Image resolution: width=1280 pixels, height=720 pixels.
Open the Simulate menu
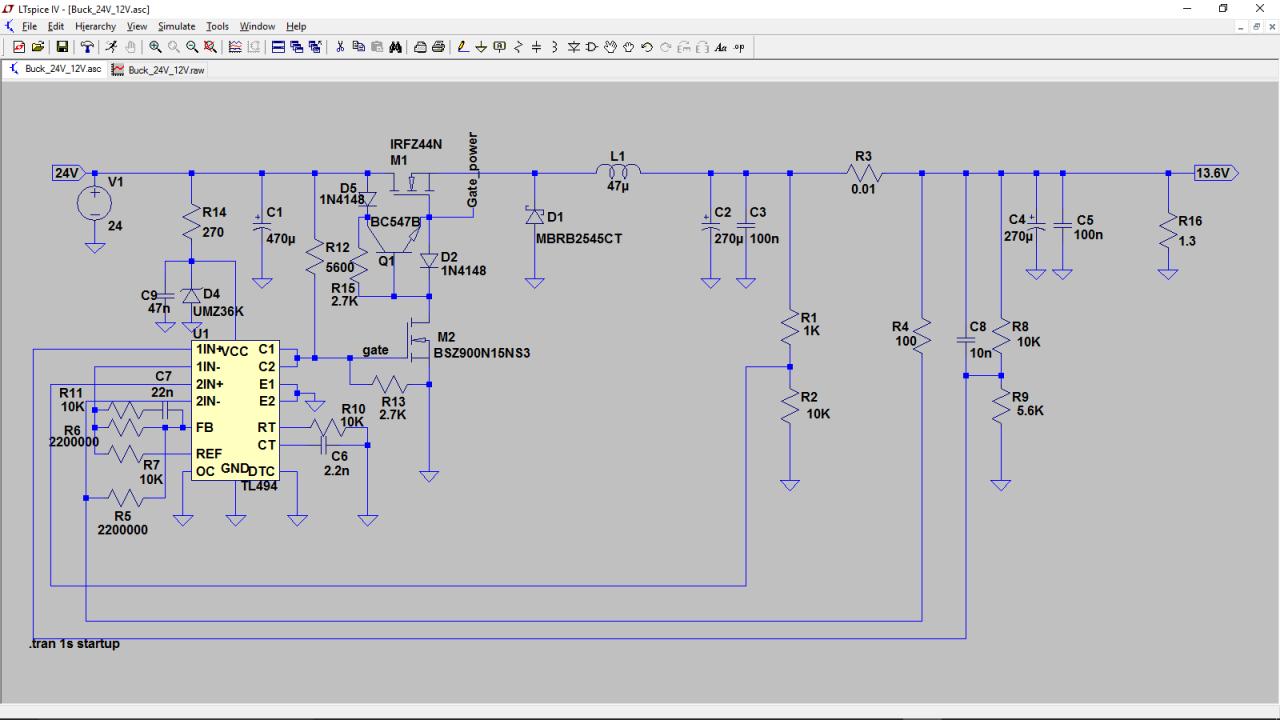177,26
